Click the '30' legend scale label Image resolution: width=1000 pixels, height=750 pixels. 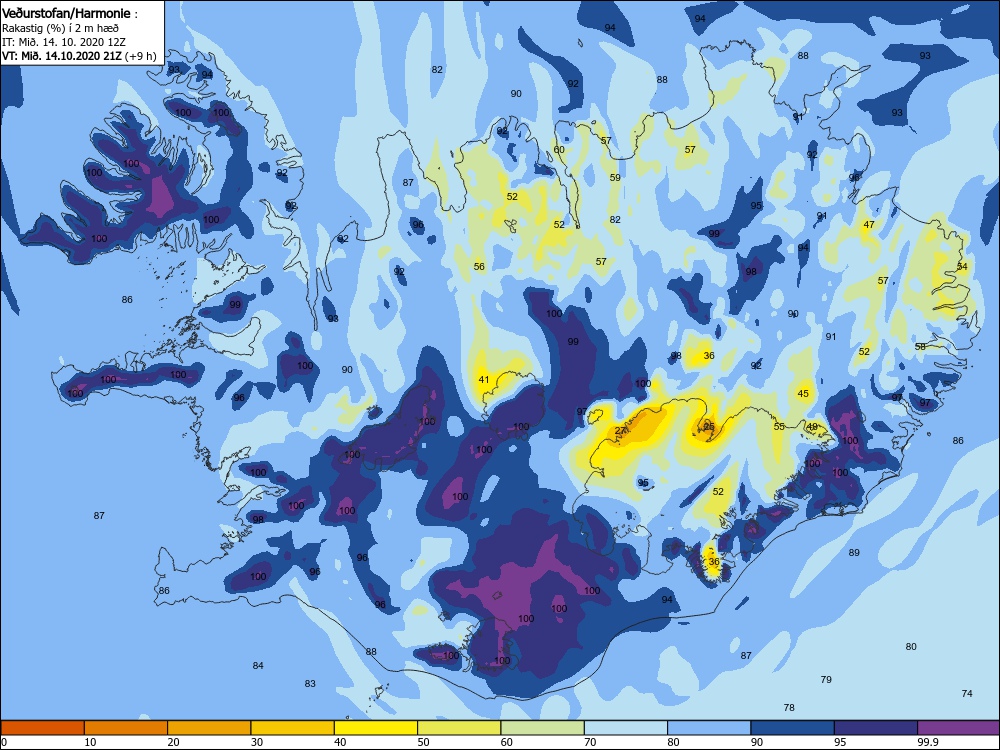[257, 742]
